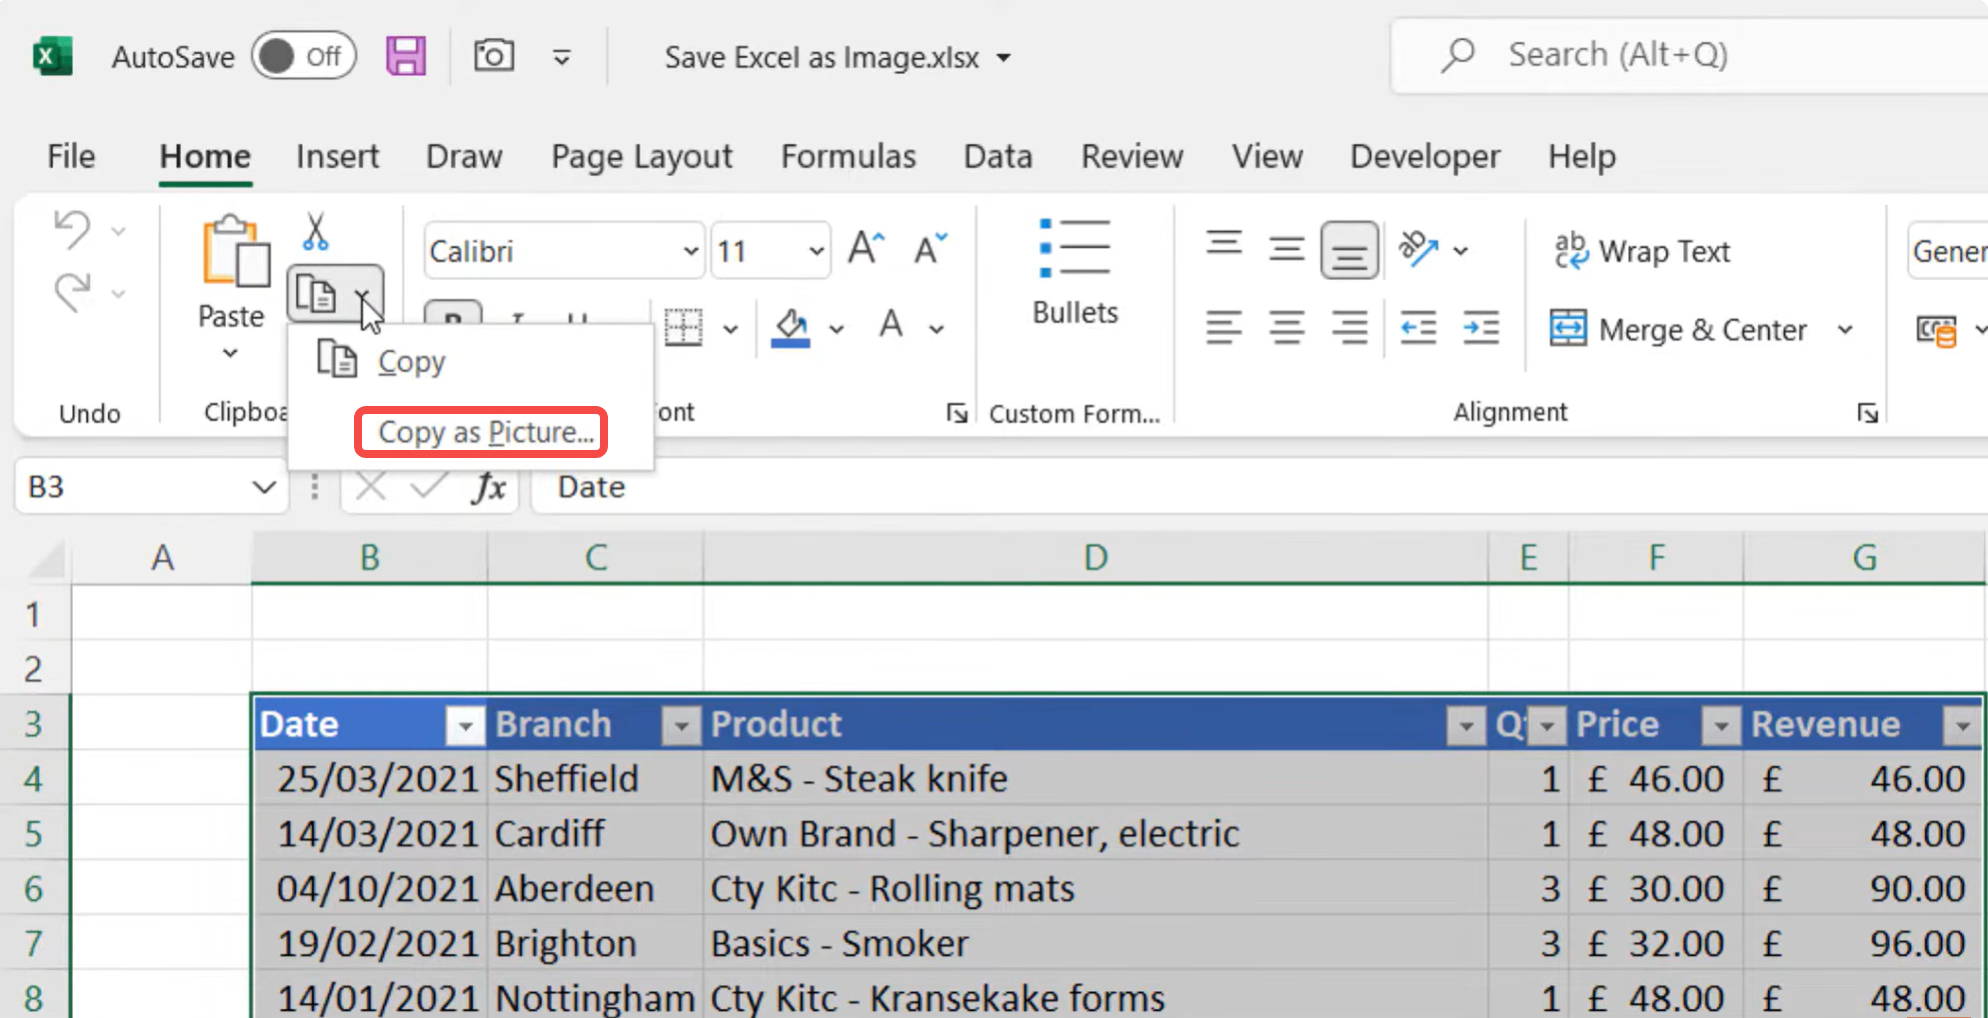Image resolution: width=1988 pixels, height=1018 pixels.
Task: Click the Decrease Font Size icon
Action: click(x=930, y=248)
